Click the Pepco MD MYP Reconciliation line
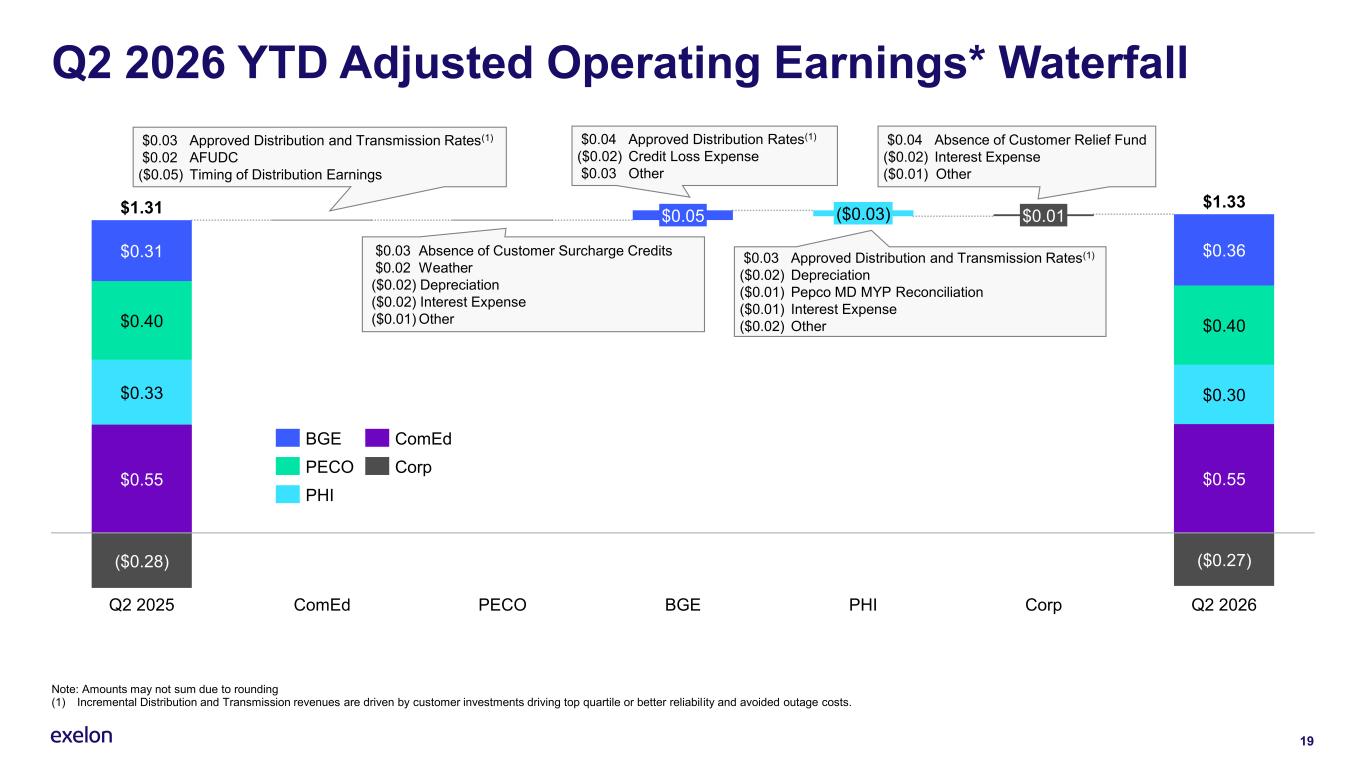1365x768 pixels. pyautogui.click(x=861, y=292)
